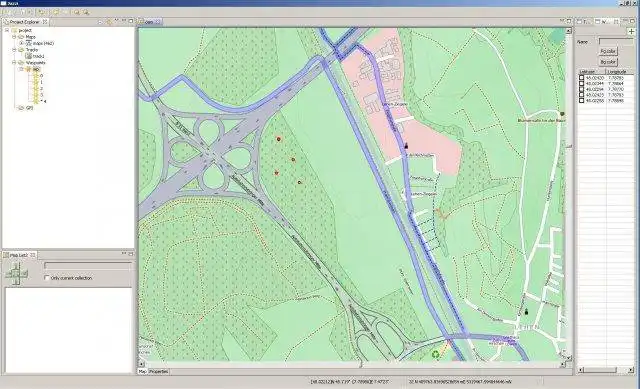Select track1 in project tree
This screenshot has width=640, height=389.
(38, 56)
